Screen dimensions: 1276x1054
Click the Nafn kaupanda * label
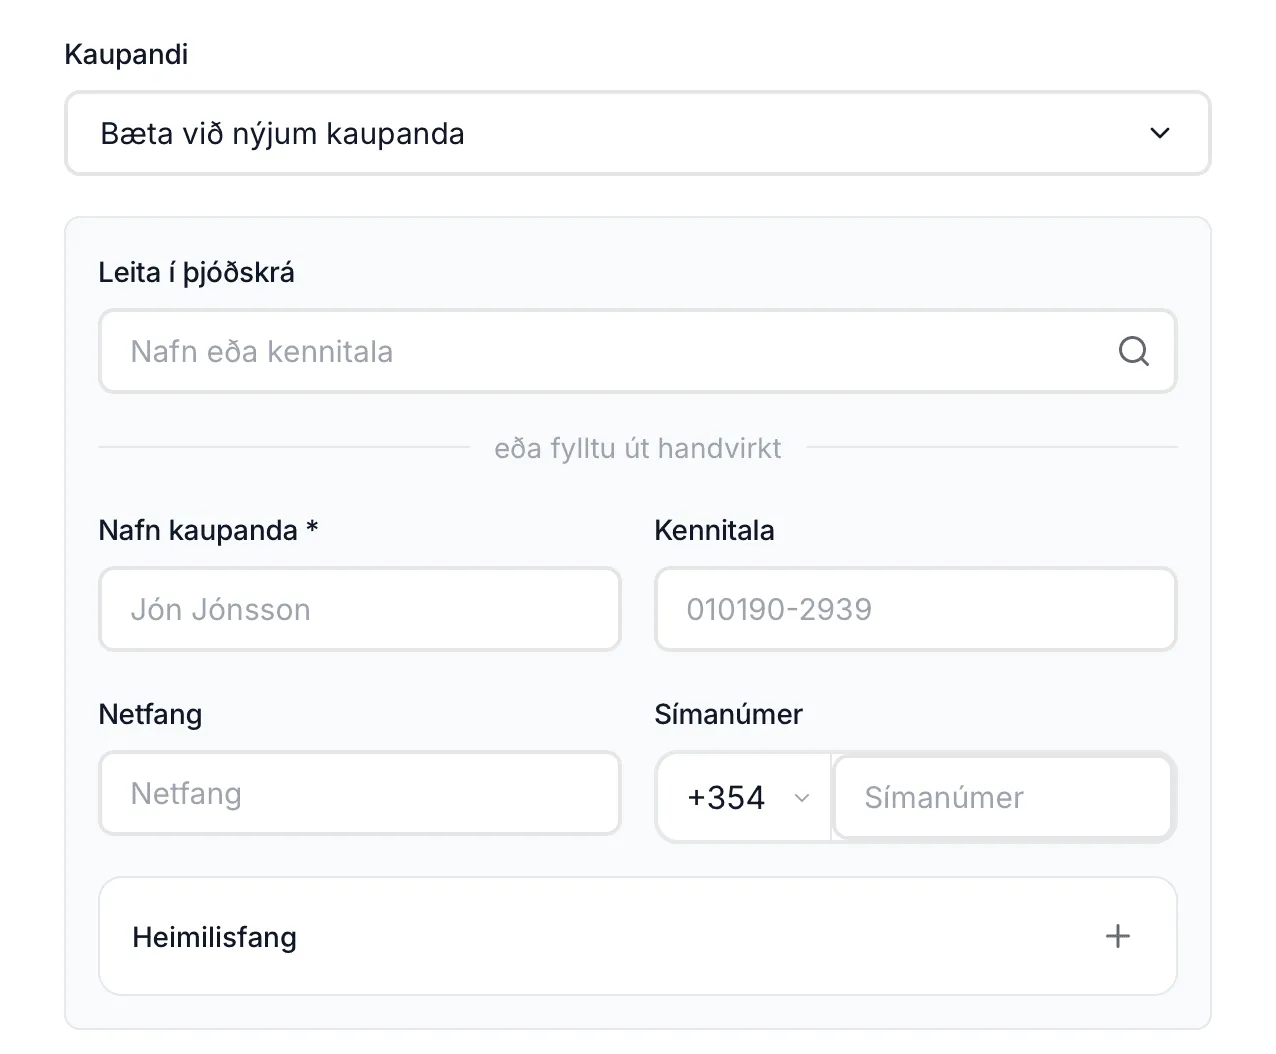[x=208, y=530]
